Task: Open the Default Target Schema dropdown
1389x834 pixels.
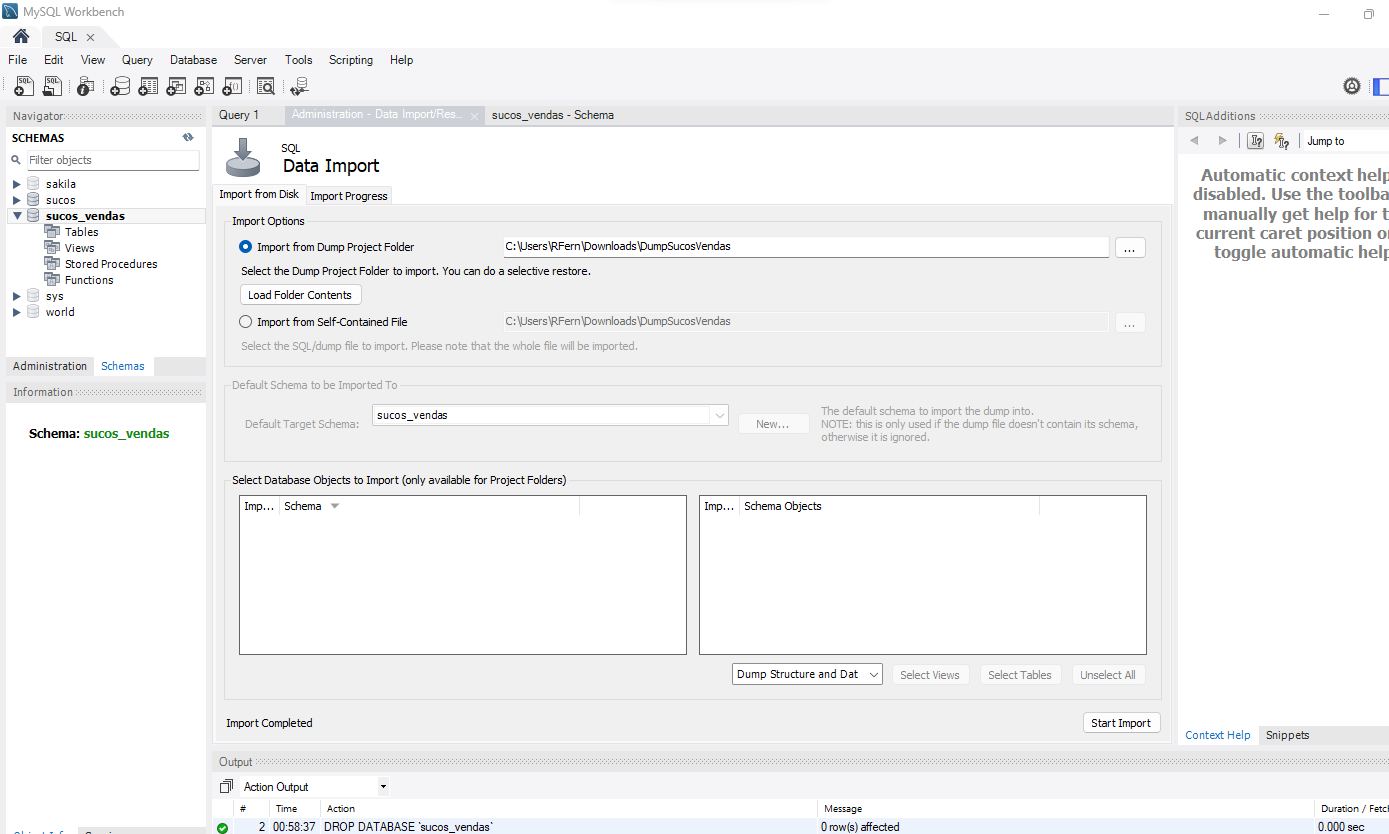Action: pos(550,415)
